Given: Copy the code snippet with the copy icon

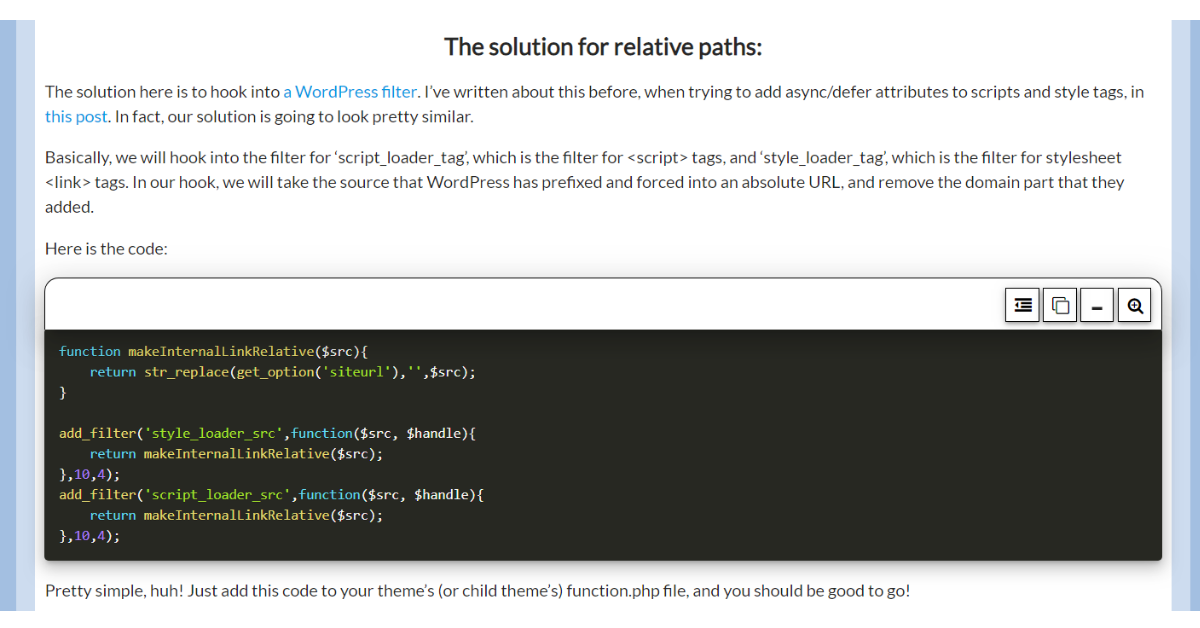Looking at the screenshot, I should point(1060,306).
